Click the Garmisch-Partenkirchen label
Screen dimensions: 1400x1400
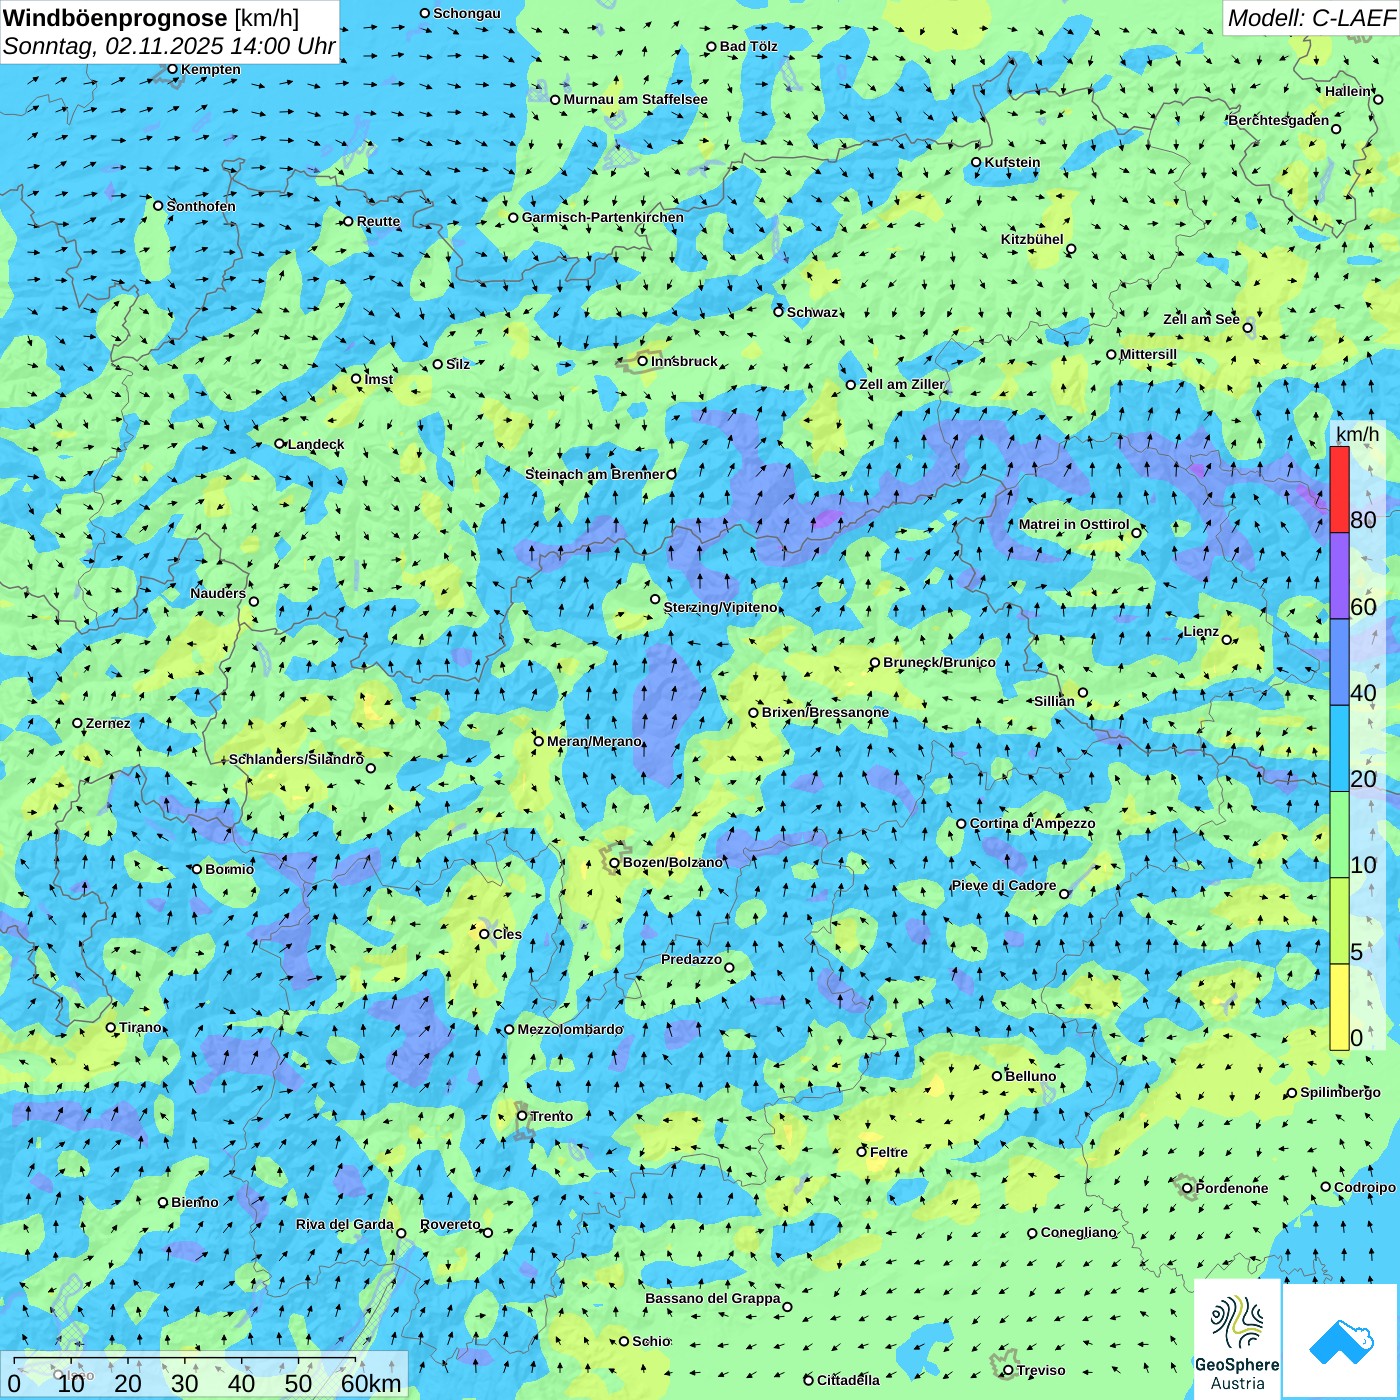(603, 217)
